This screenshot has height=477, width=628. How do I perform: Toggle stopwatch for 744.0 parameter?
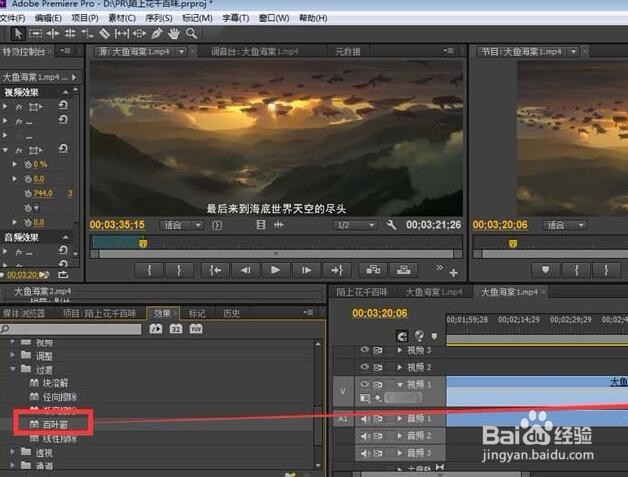tap(28, 193)
